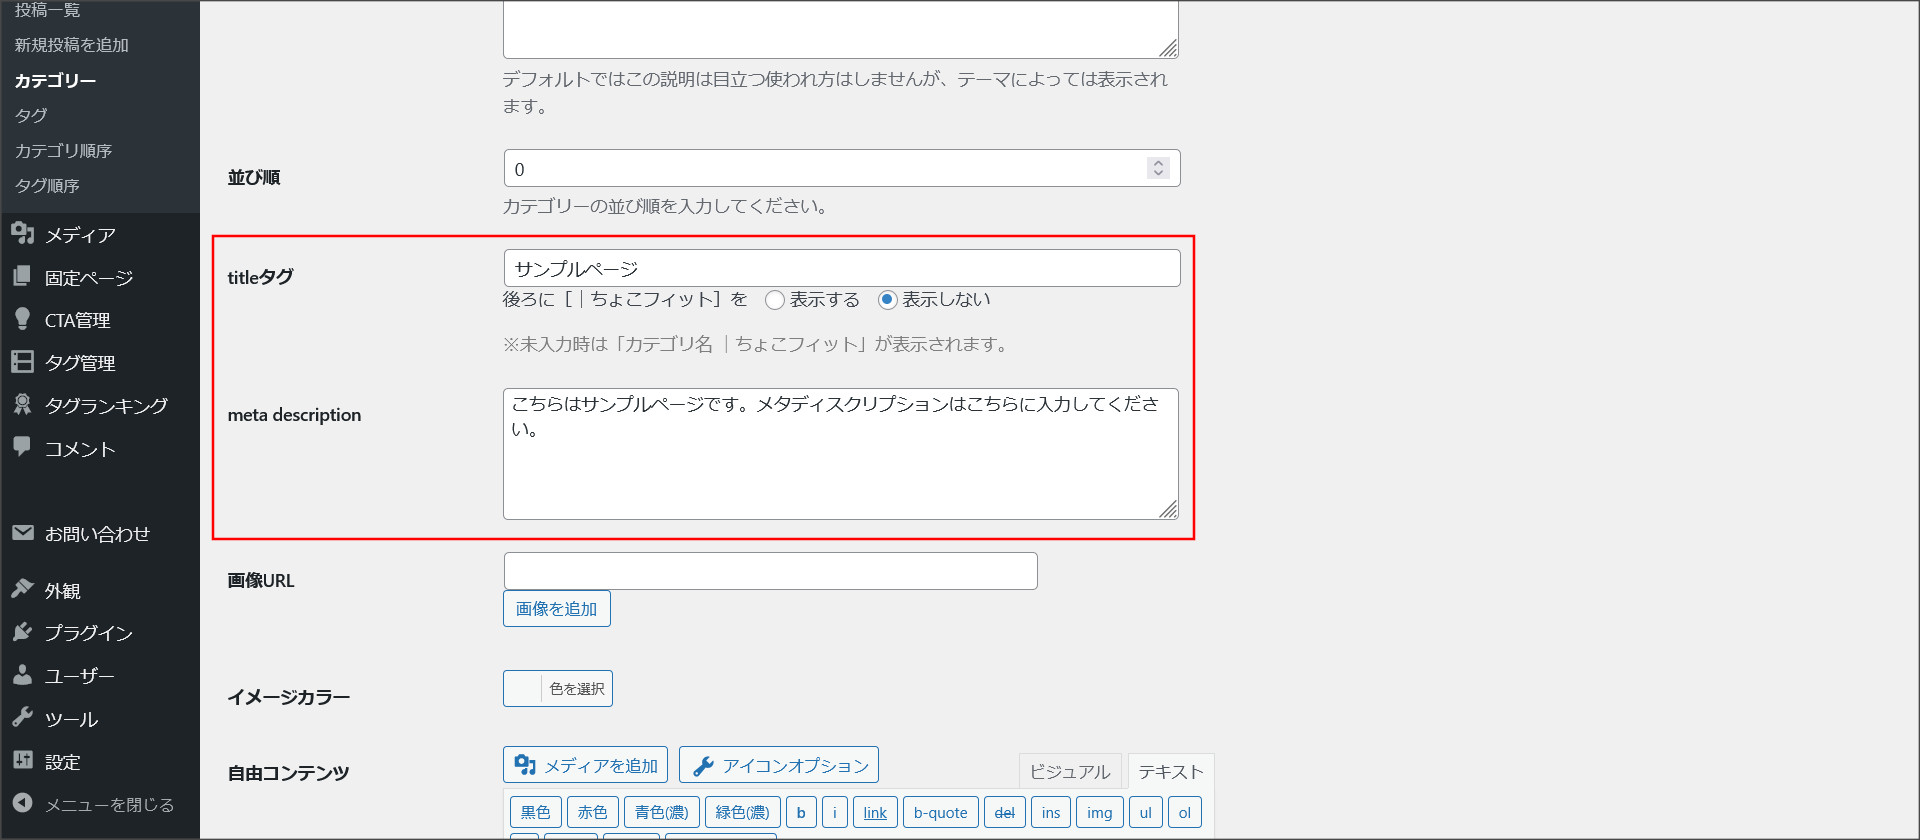Click the CTA管理 lightbulb icon
Viewport: 1920px width, 840px height.
tap(23, 319)
